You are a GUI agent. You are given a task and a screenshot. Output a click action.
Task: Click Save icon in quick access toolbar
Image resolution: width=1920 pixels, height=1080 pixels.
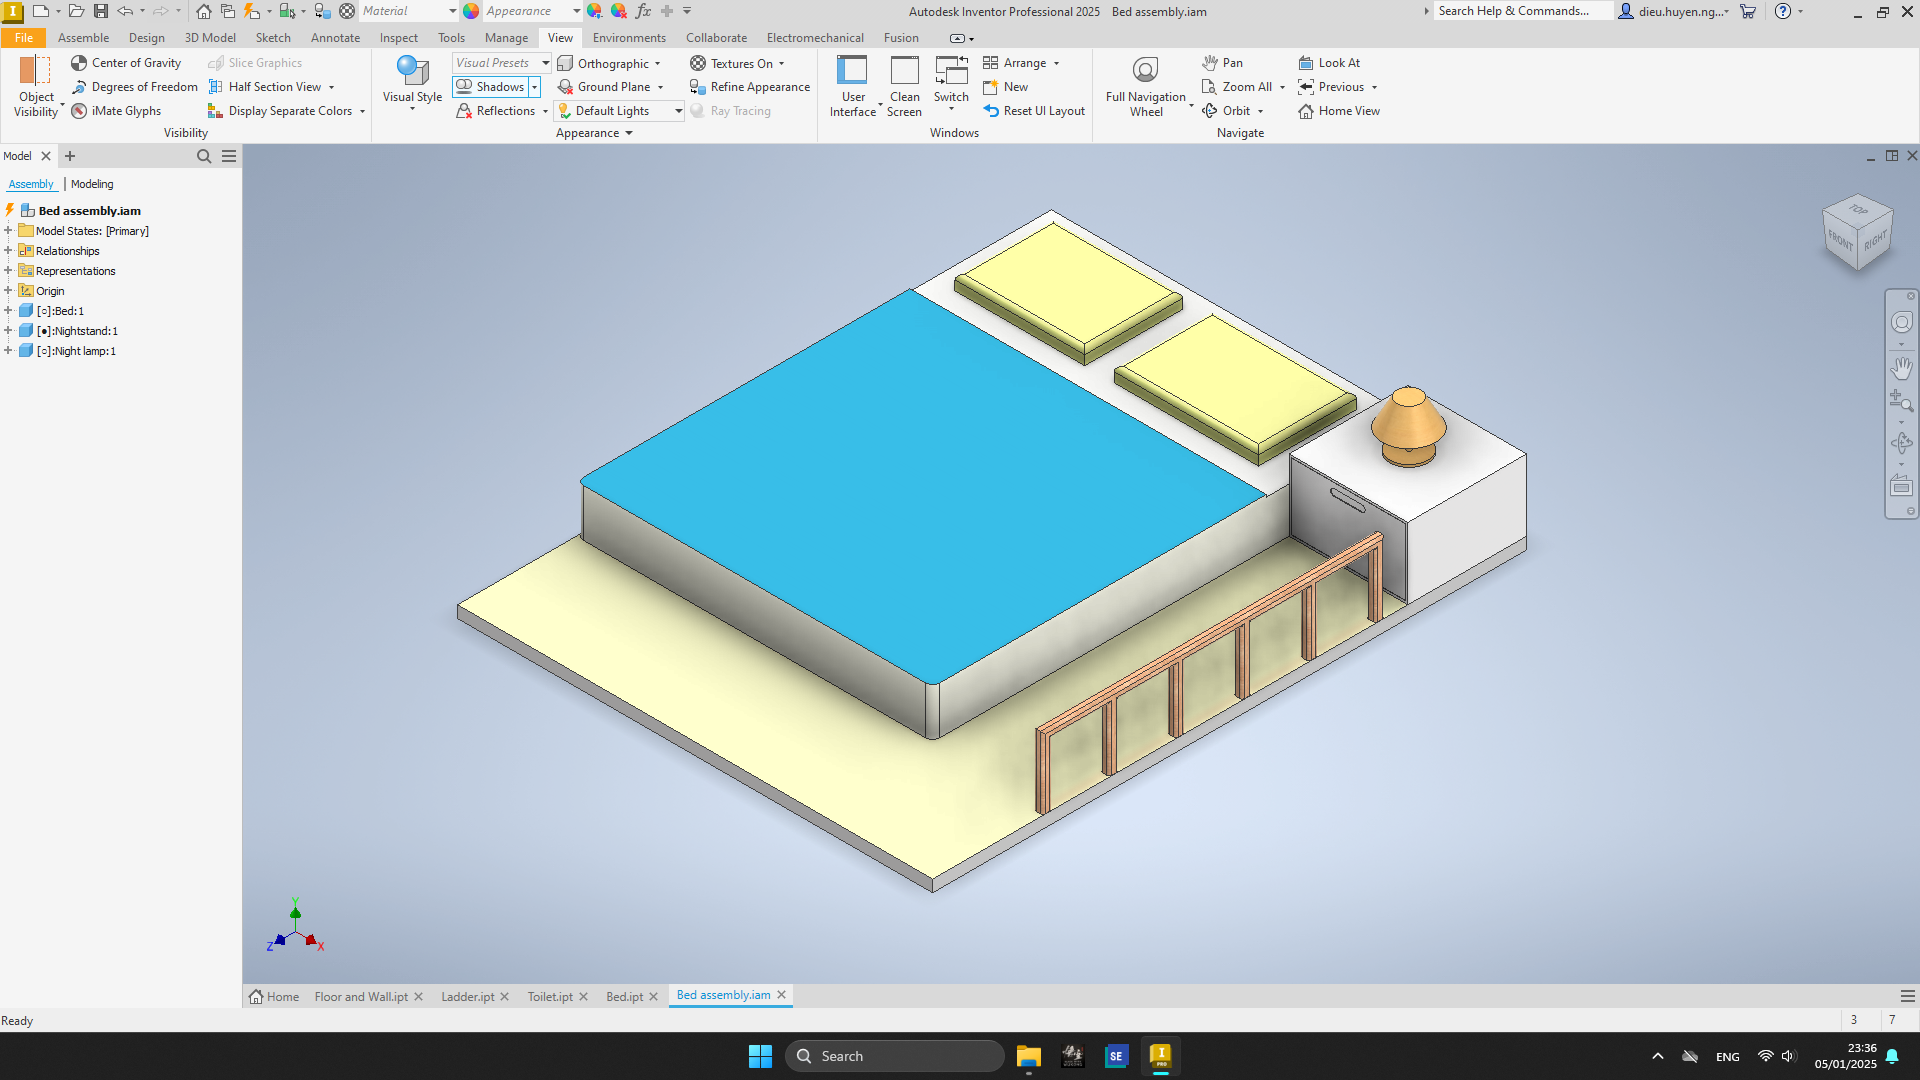point(101,11)
